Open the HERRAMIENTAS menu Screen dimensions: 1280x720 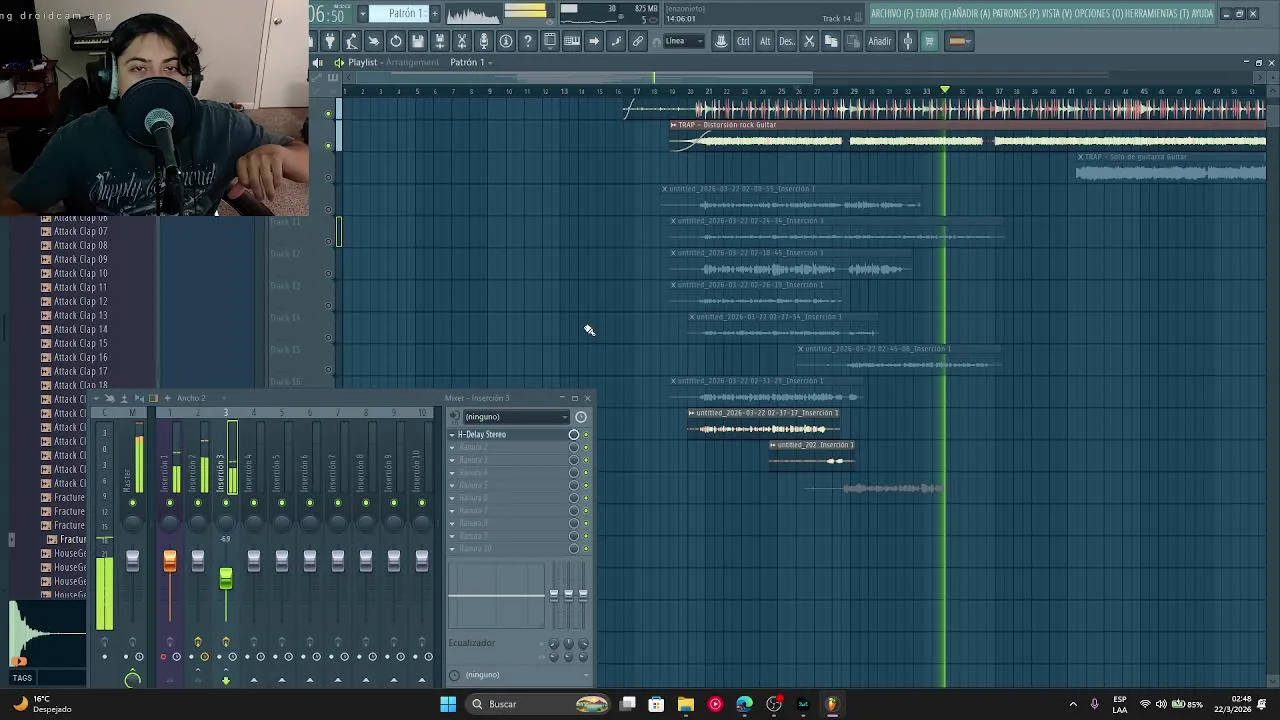pyautogui.click(x=1158, y=13)
